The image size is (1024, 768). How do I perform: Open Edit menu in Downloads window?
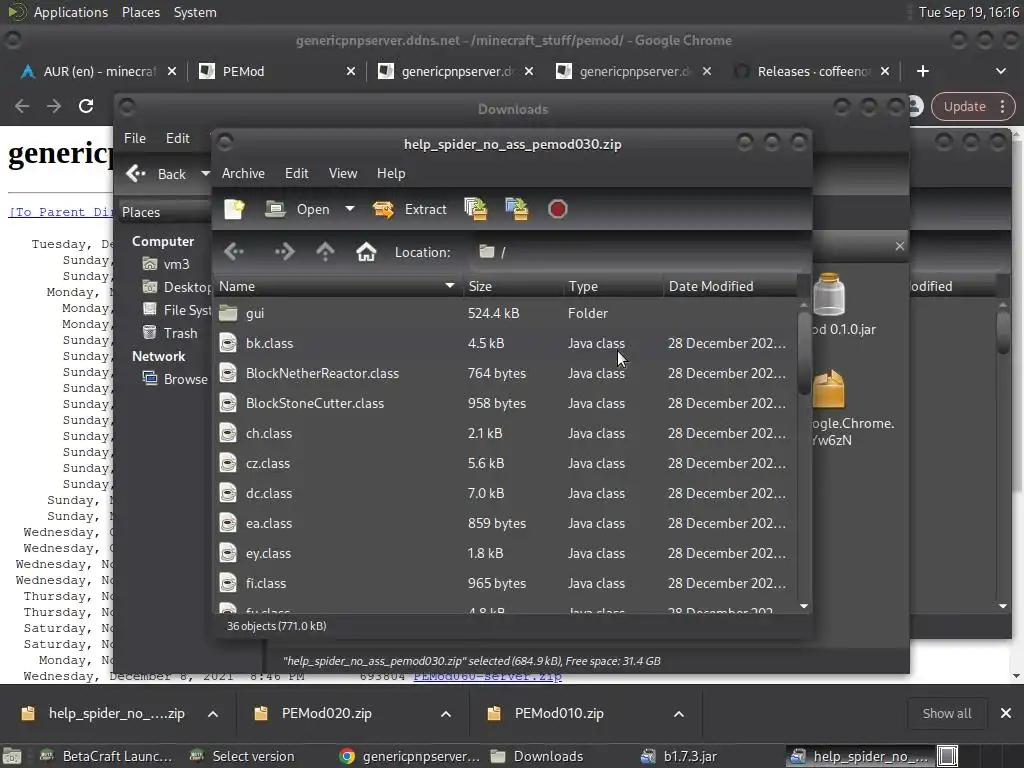(177, 138)
